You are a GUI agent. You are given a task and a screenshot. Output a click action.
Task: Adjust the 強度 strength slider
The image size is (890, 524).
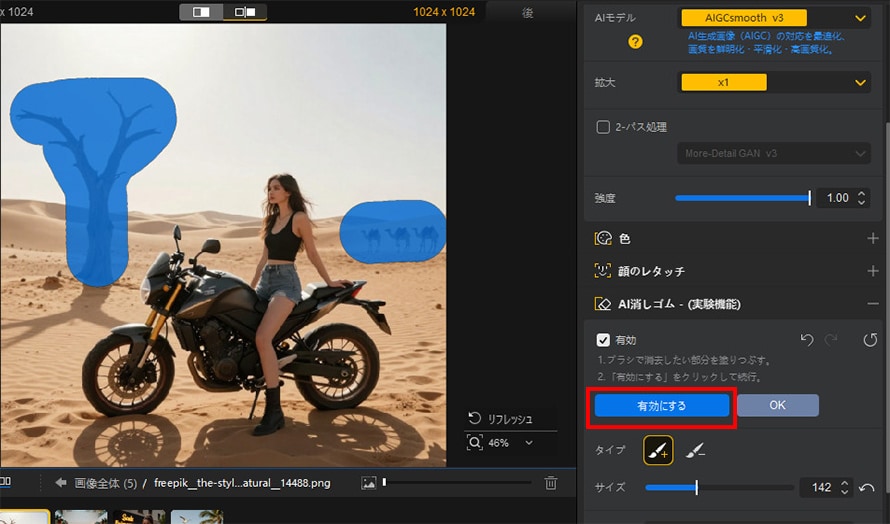[x=742, y=198]
